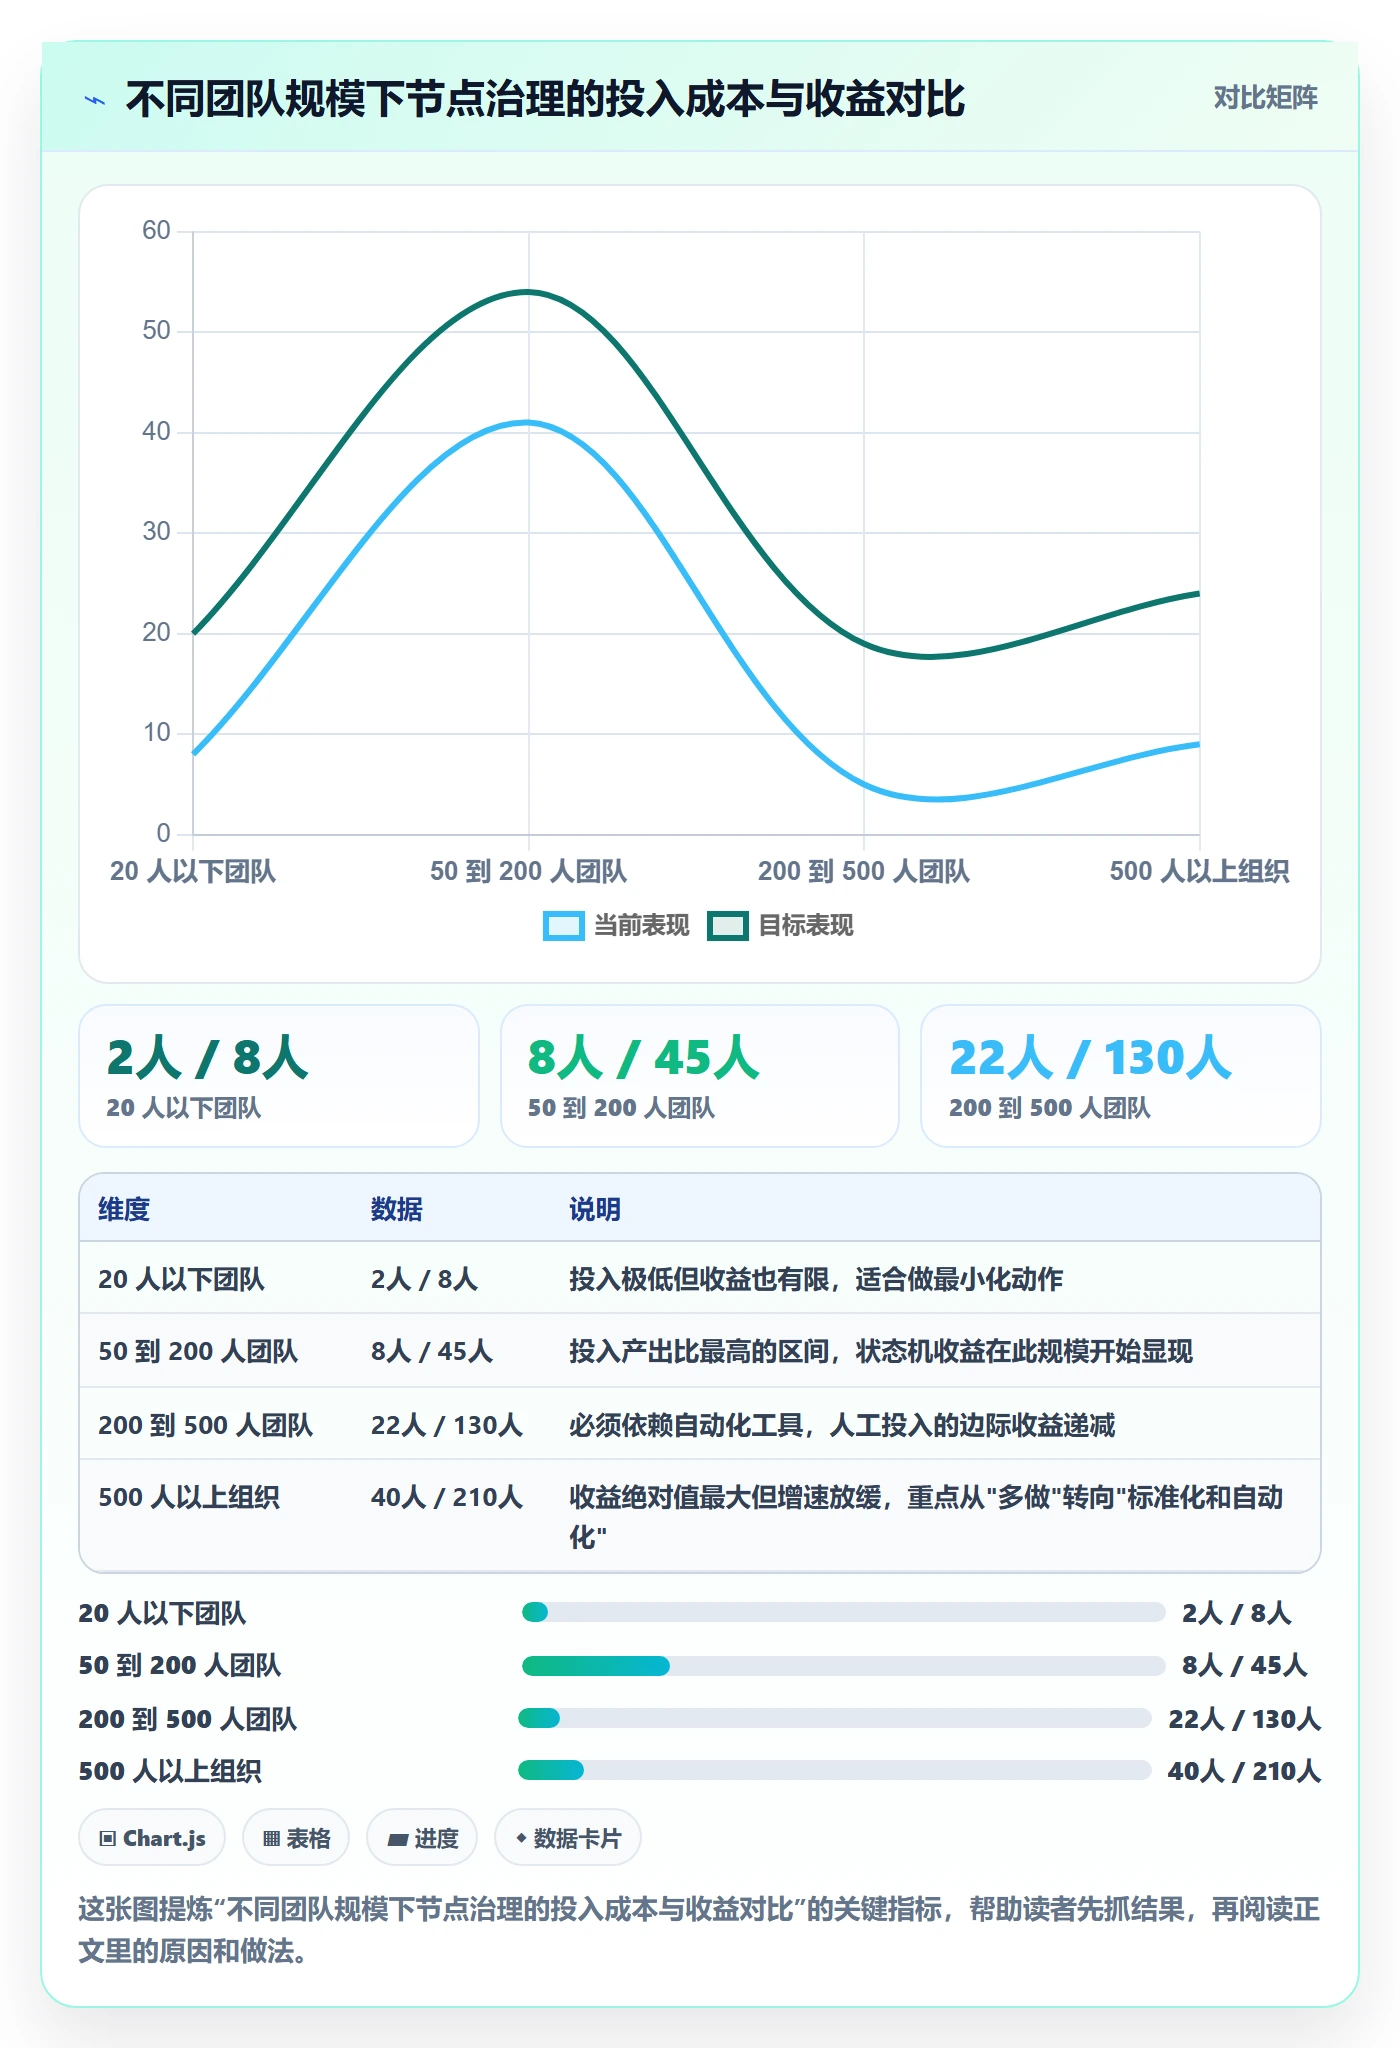Select the 维度 table column header
Image resolution: width=1400 pixels, height=2048 pixels.
[x=124, y=1209]
